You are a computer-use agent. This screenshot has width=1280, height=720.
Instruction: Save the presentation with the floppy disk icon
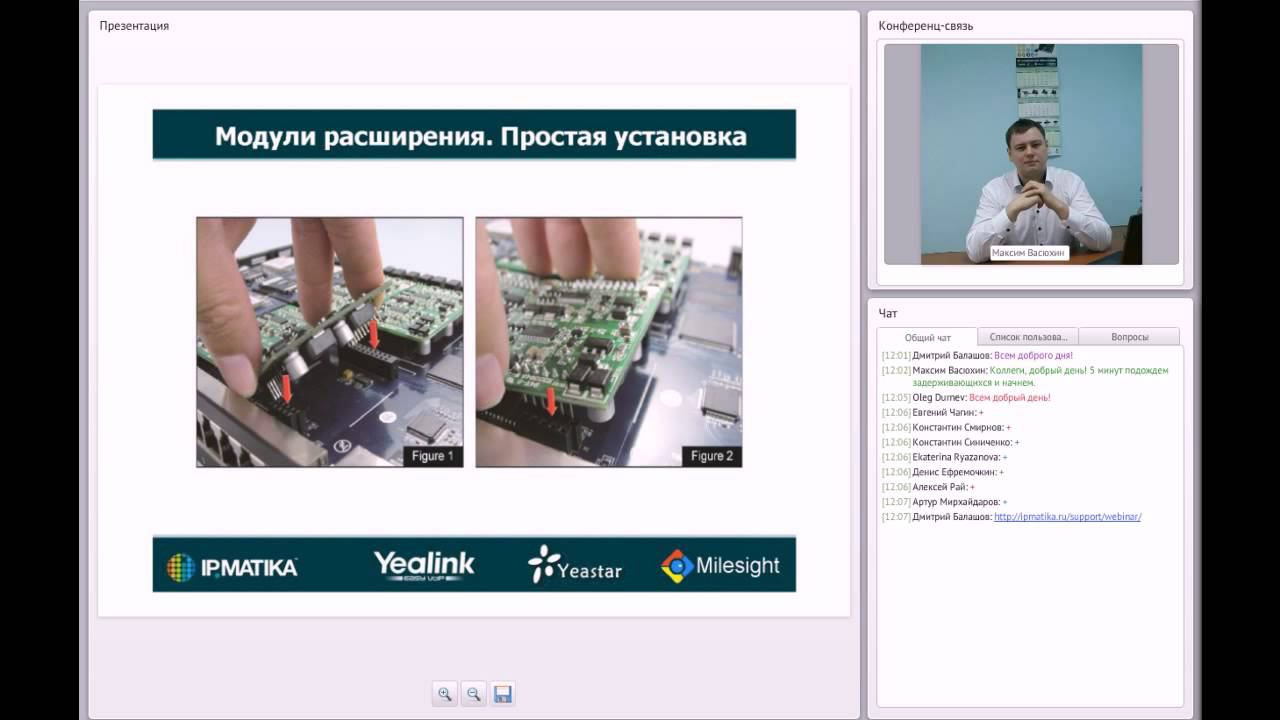point(503,694)
